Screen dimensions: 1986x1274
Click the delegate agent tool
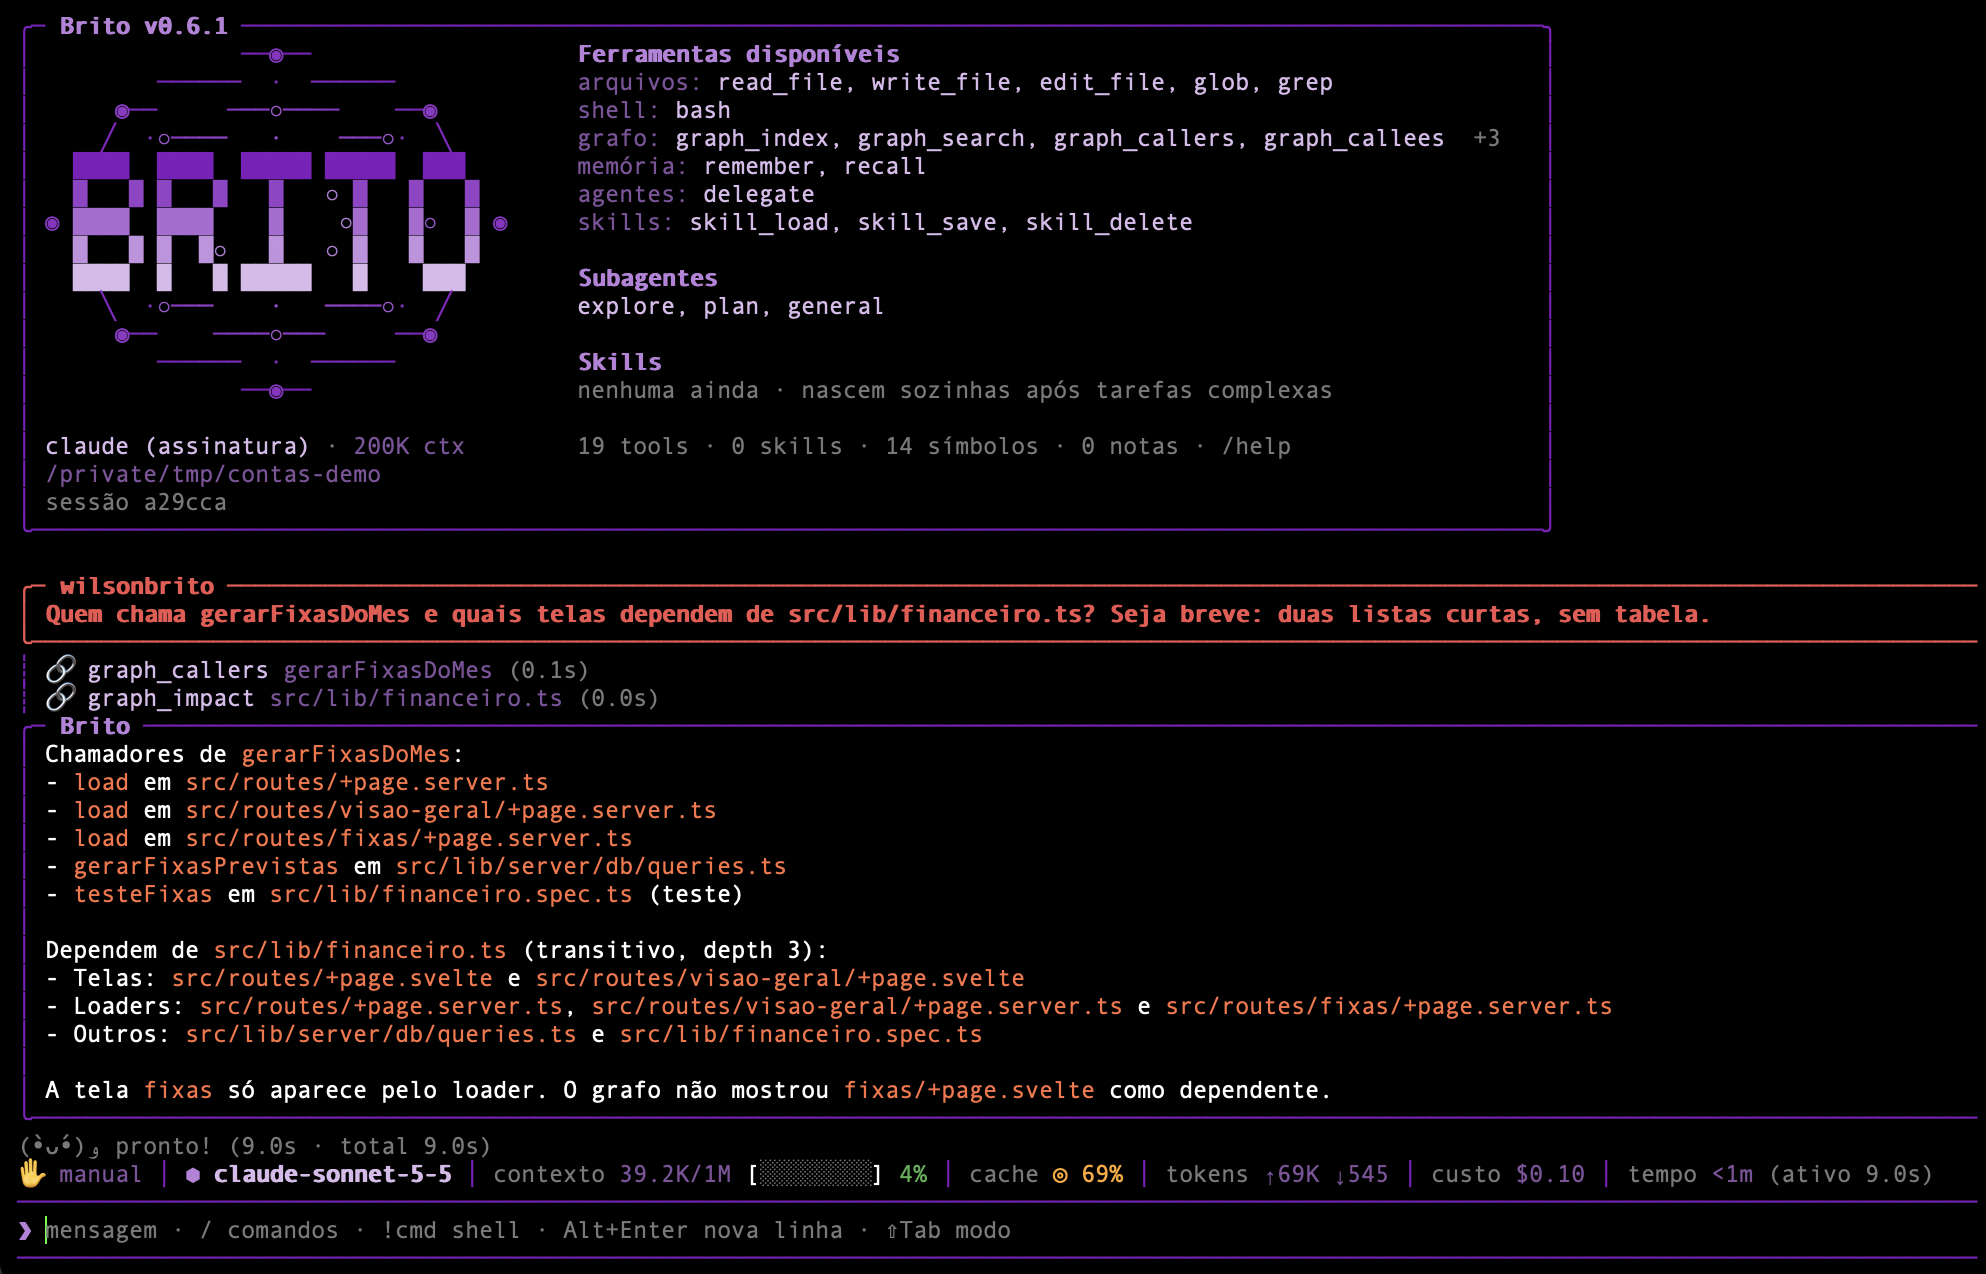click(759, 194)
